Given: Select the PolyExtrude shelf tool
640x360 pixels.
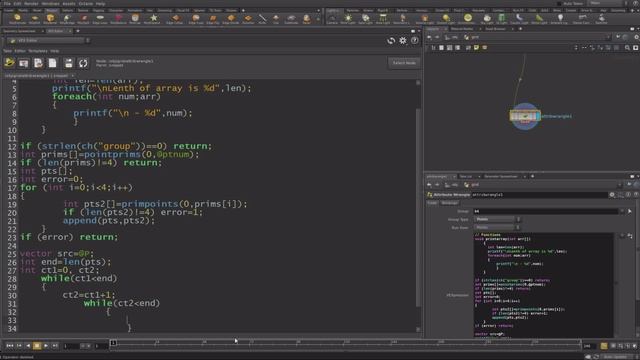Looking at the screenshot, I should pos(17,19).
